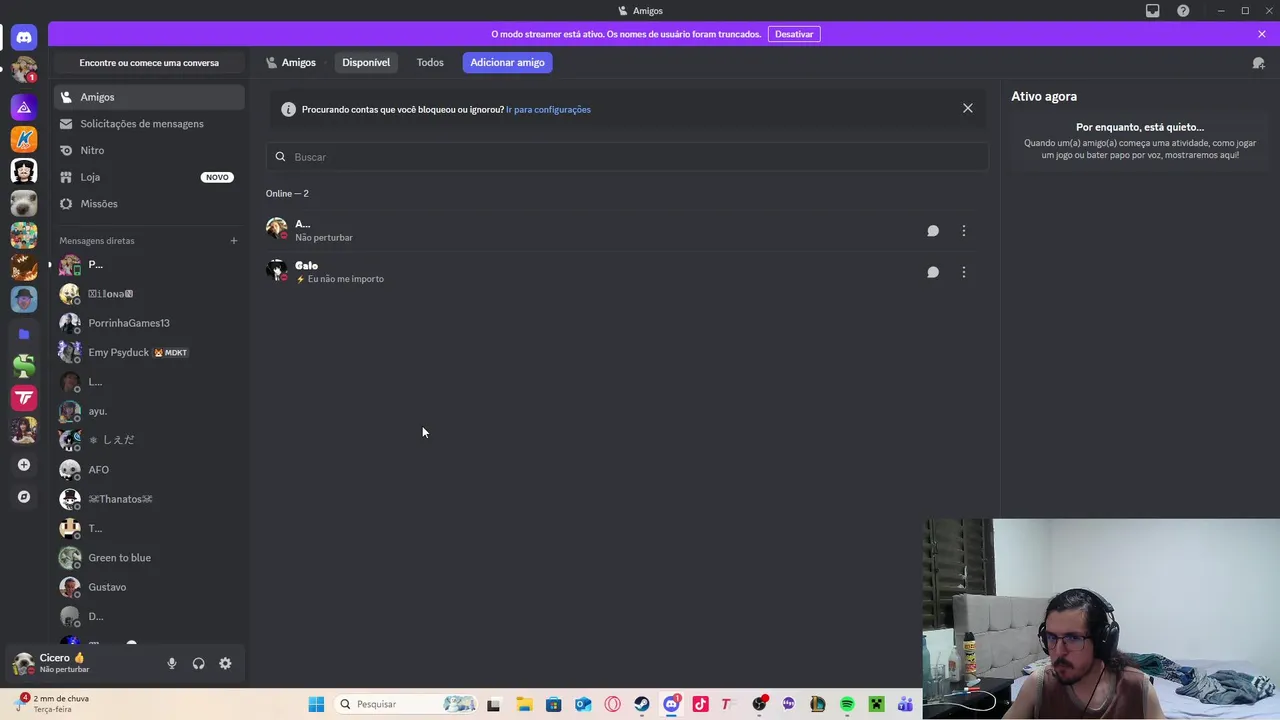The width and height of the screenshot is (1280, 720).
Task: Close the streamer mode banner
Action: [x=1262, y=34]
